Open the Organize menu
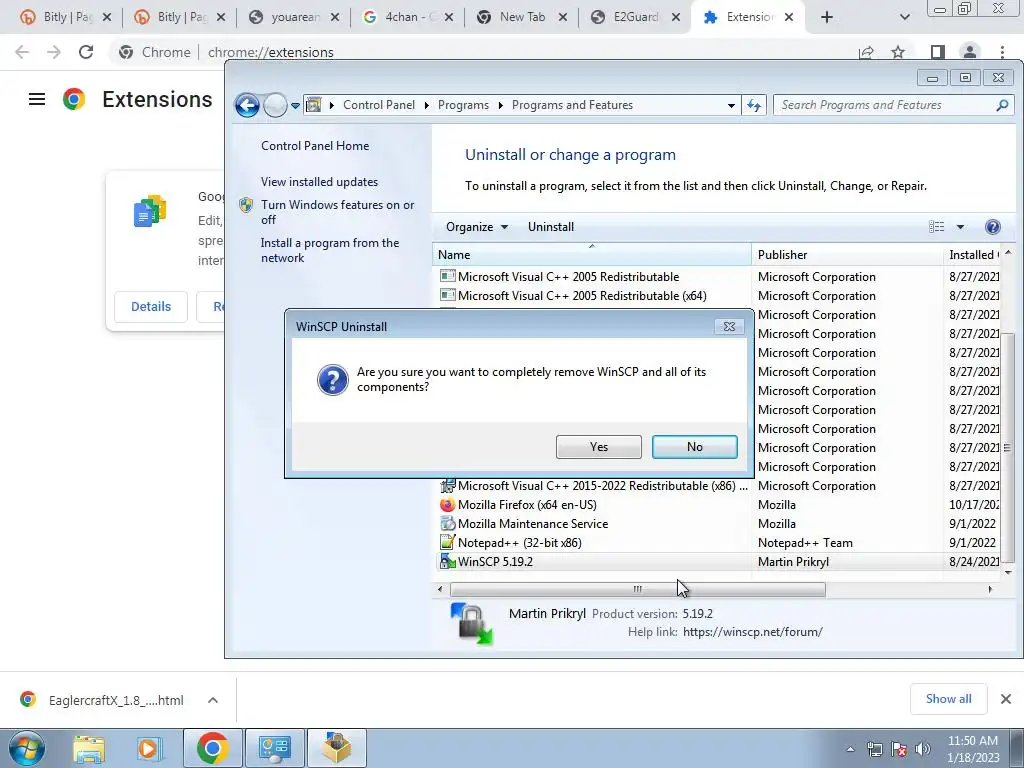This screenshot has height=768, width=1024. click(x=477, y=227)
